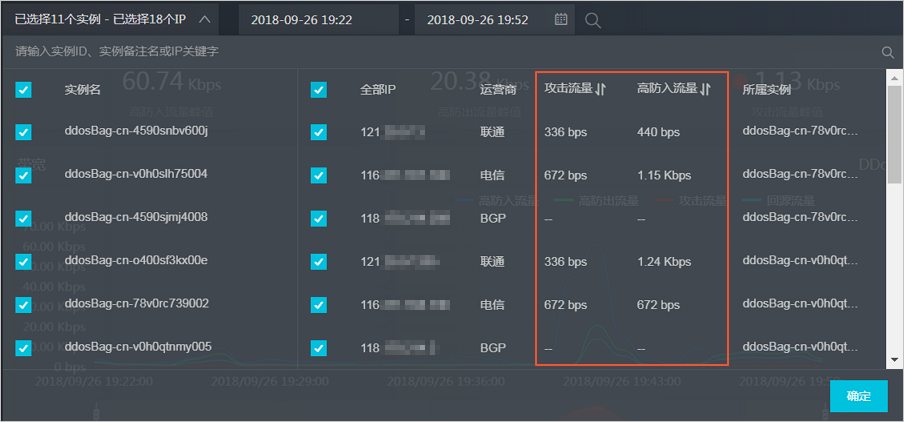This screenshot has height=422, width=904.
Task: Select instance name ddosBag-cn-o400sf3kx00e
Action: pos(136,261)
